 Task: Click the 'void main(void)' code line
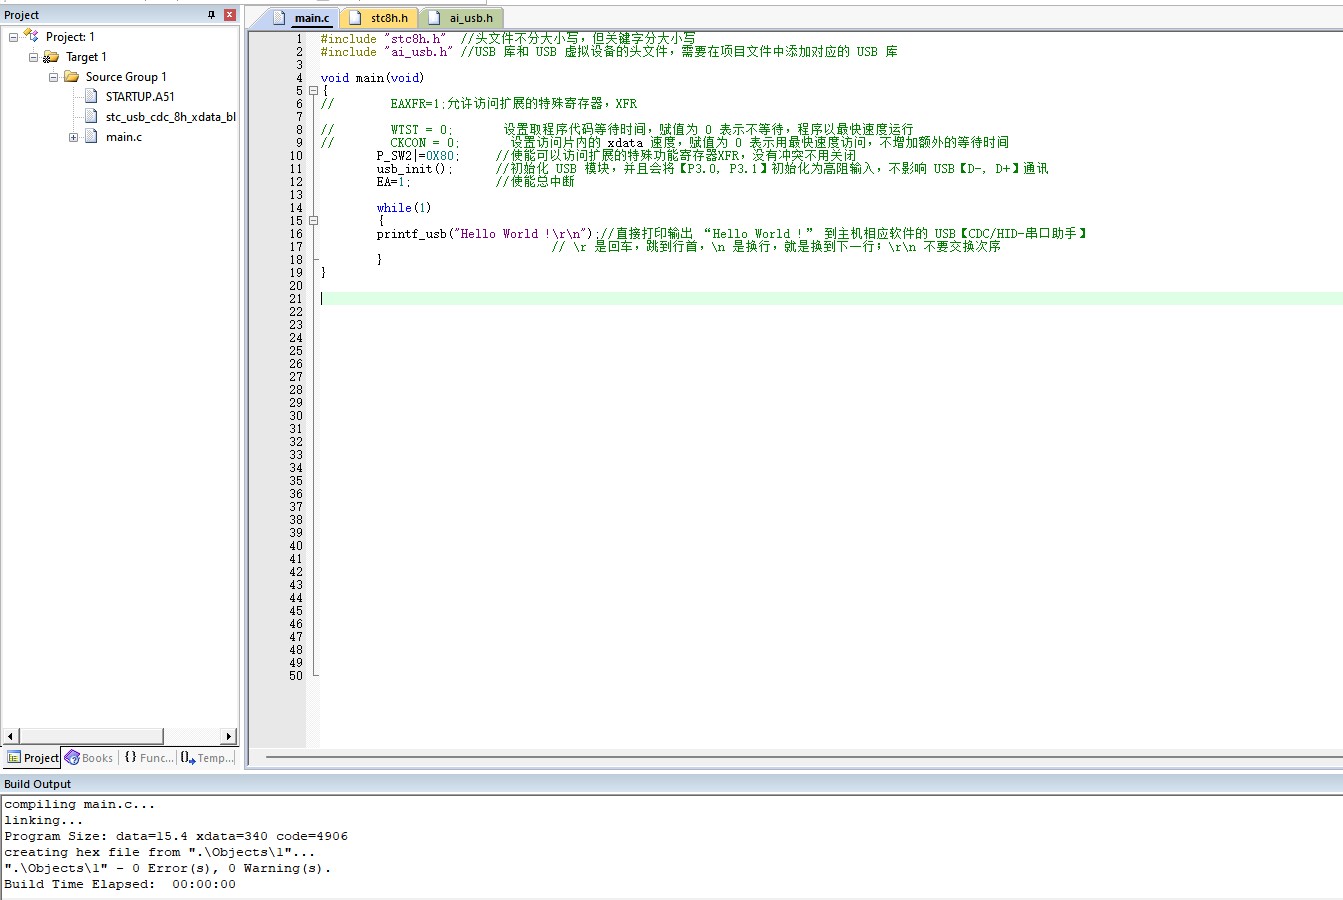(372, 78)
